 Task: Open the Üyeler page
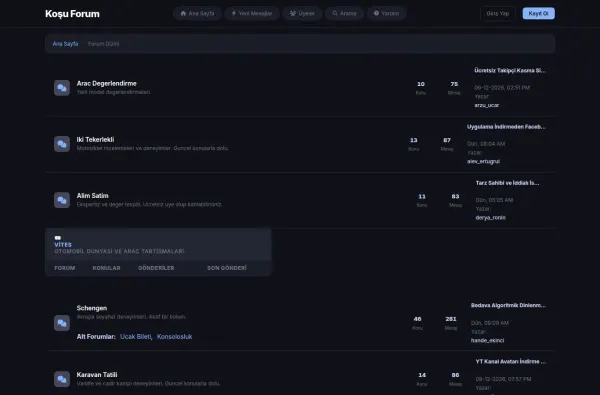click(x=302, y=13)
